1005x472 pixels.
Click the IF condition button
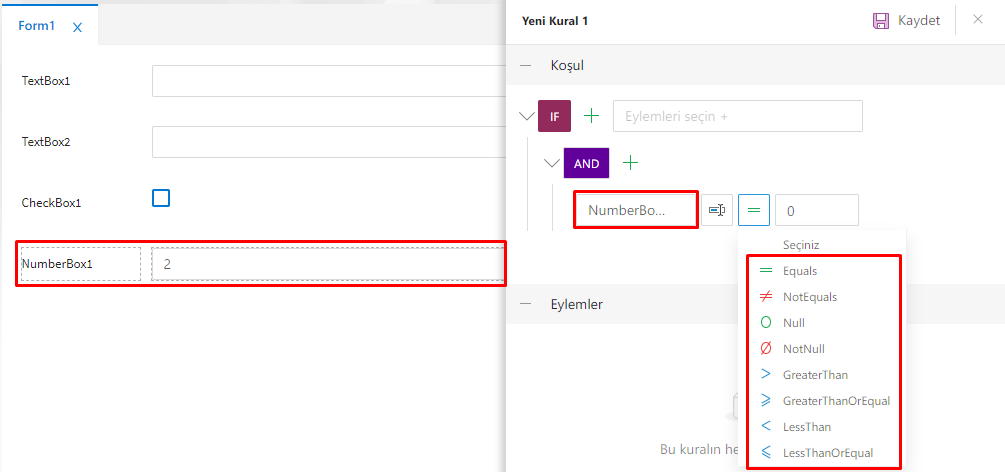point(554,116)
